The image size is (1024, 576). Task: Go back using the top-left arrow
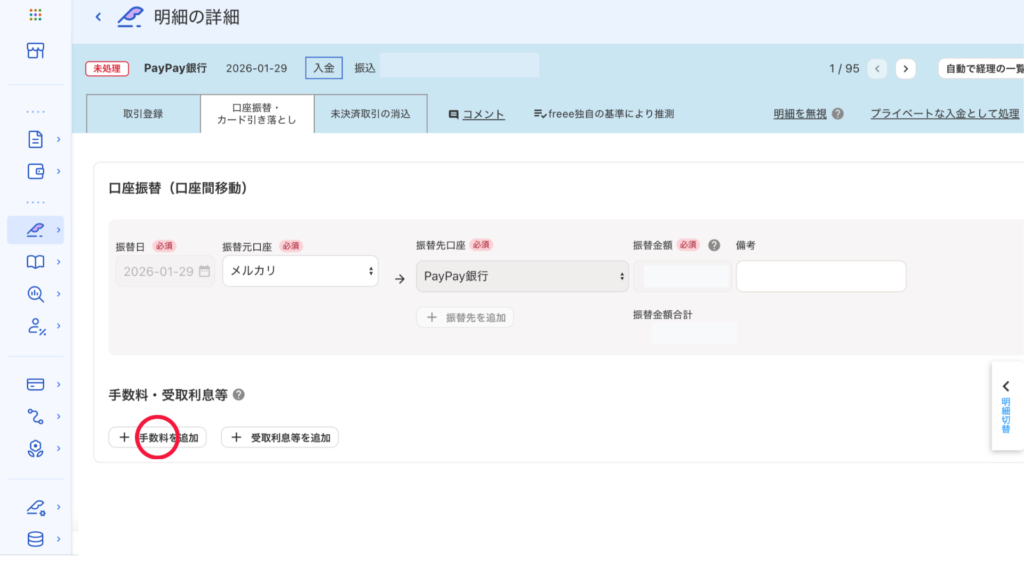point(98,17)
